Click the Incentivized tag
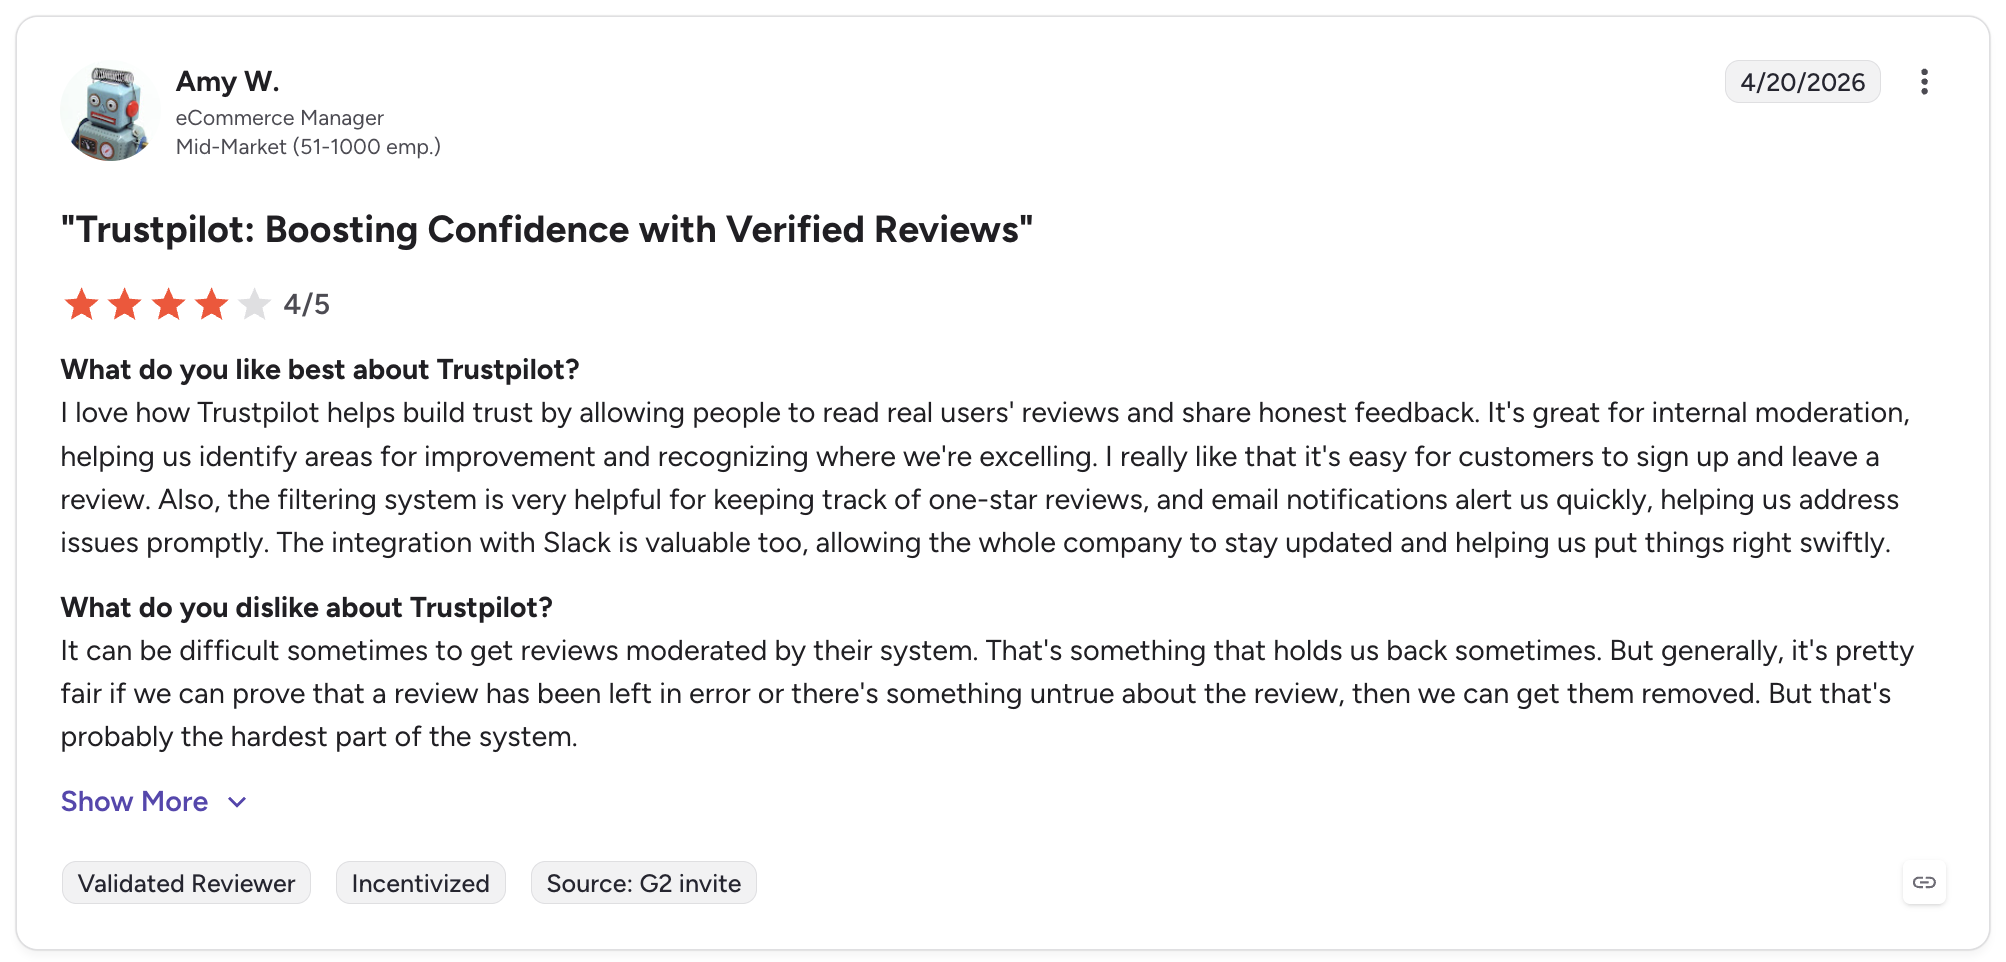The height and width of the screenshot is (962, 2006). click(421, 883)
